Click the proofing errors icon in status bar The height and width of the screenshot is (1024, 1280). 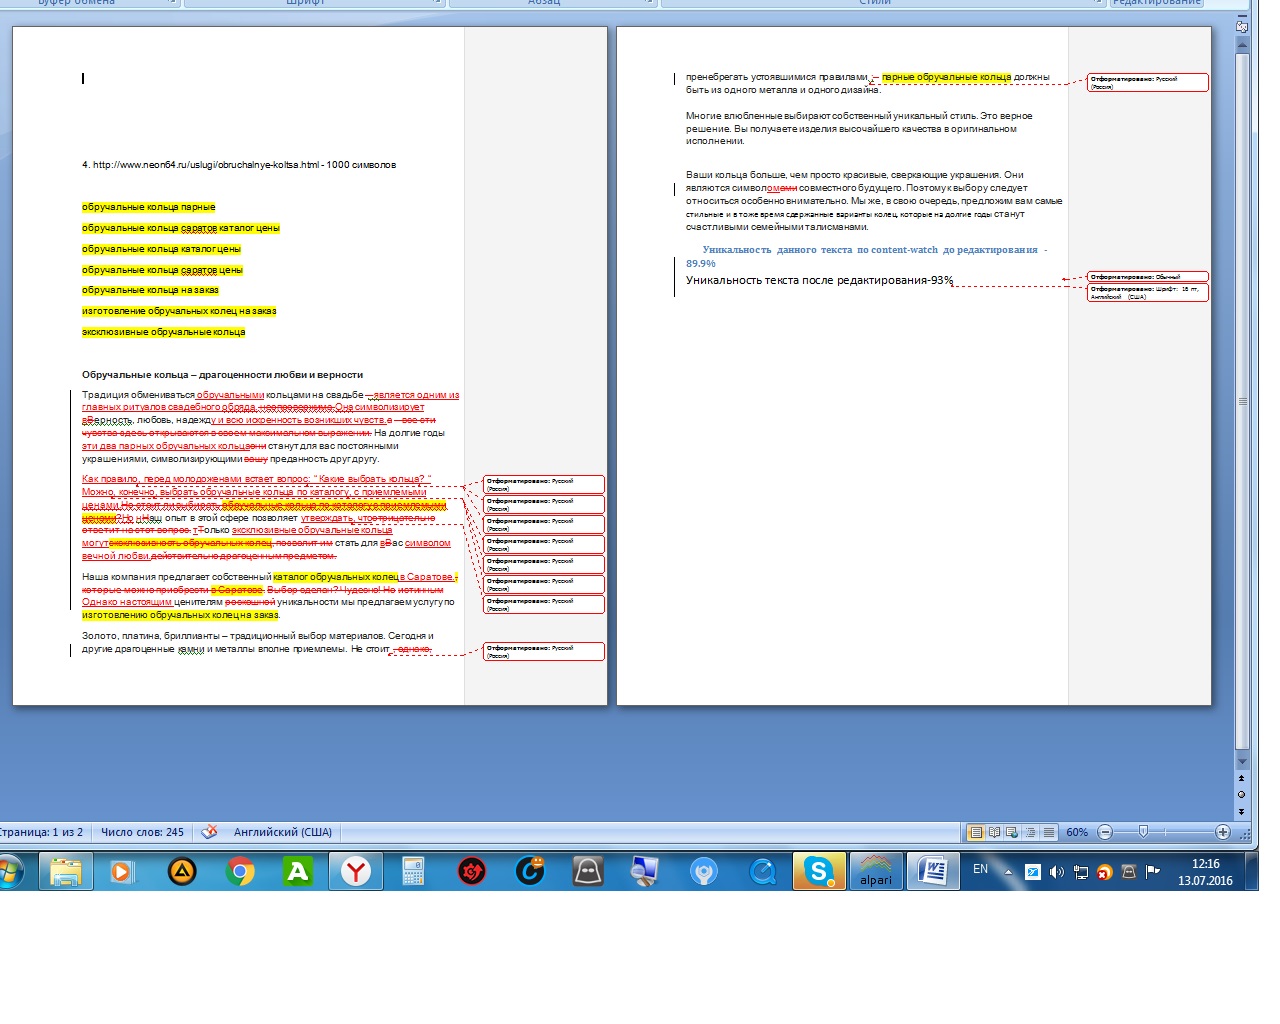209,832
